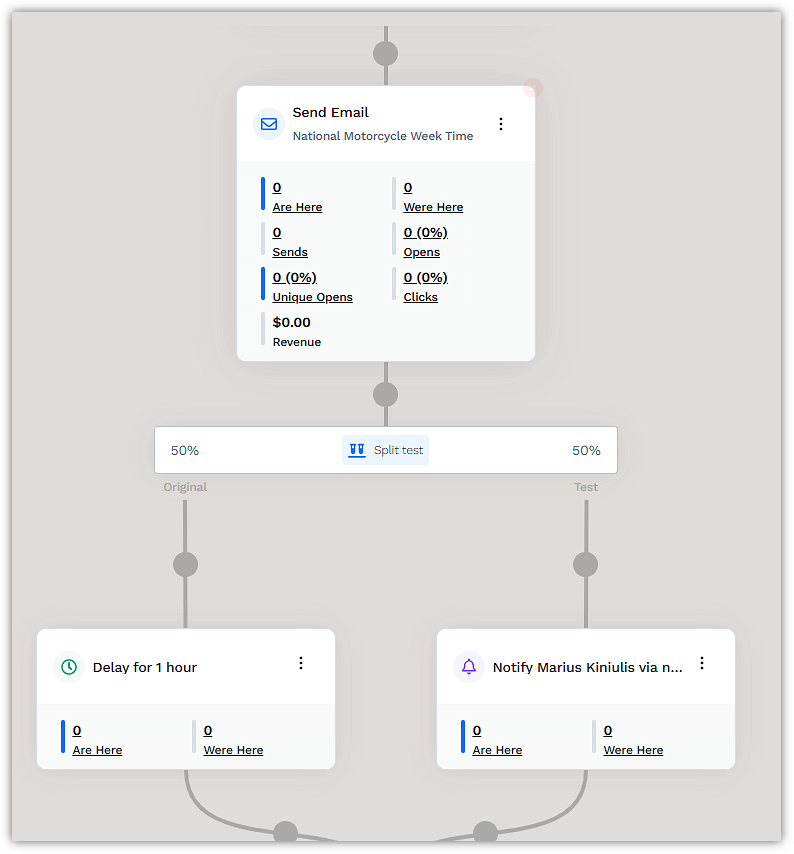Click the red badge on Send Email card

click(x=533, y=88)
